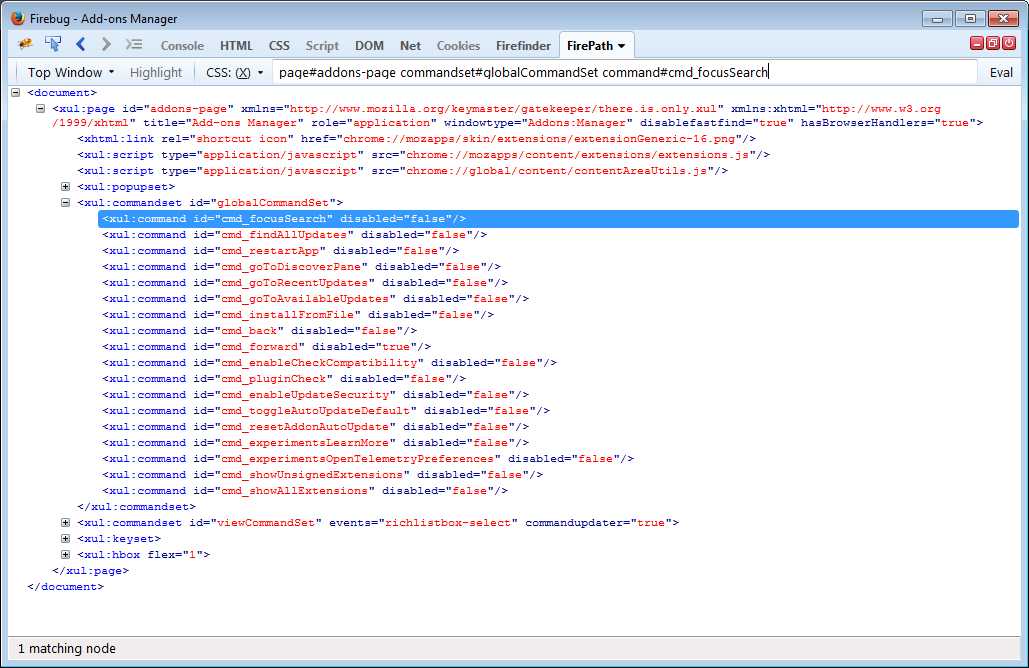Open the DOM tab
Screen dimensions: 1029x668
(369, 45)
